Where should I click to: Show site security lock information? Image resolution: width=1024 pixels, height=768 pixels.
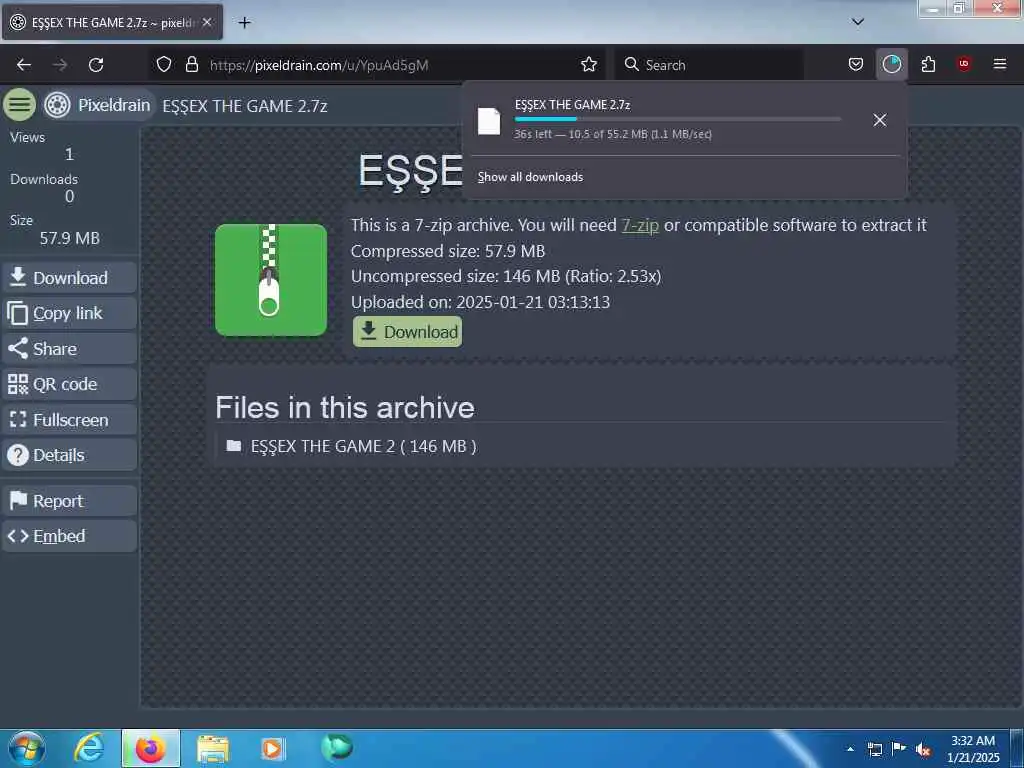point(191,64)
